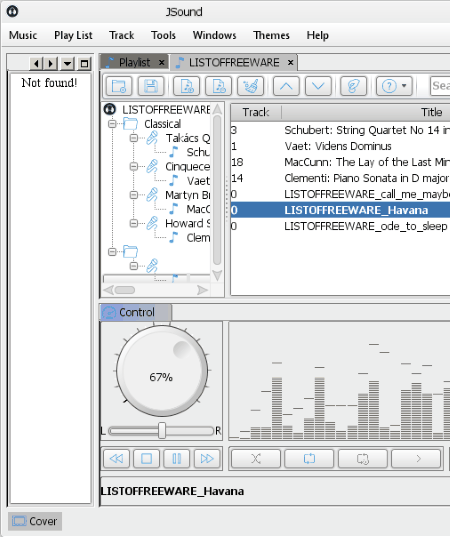Toggle repeat-one track mode

point(363,458)
